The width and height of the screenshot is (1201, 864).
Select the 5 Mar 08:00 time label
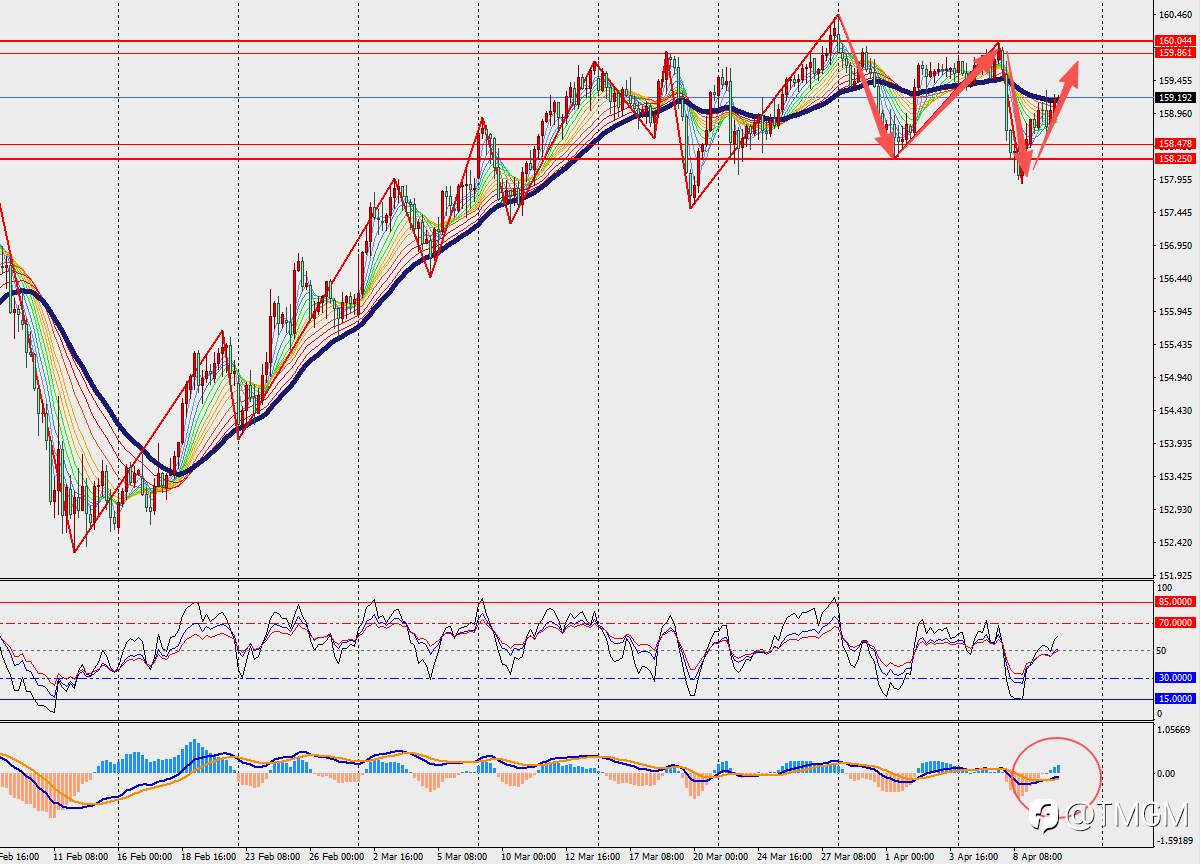[464, 857]
